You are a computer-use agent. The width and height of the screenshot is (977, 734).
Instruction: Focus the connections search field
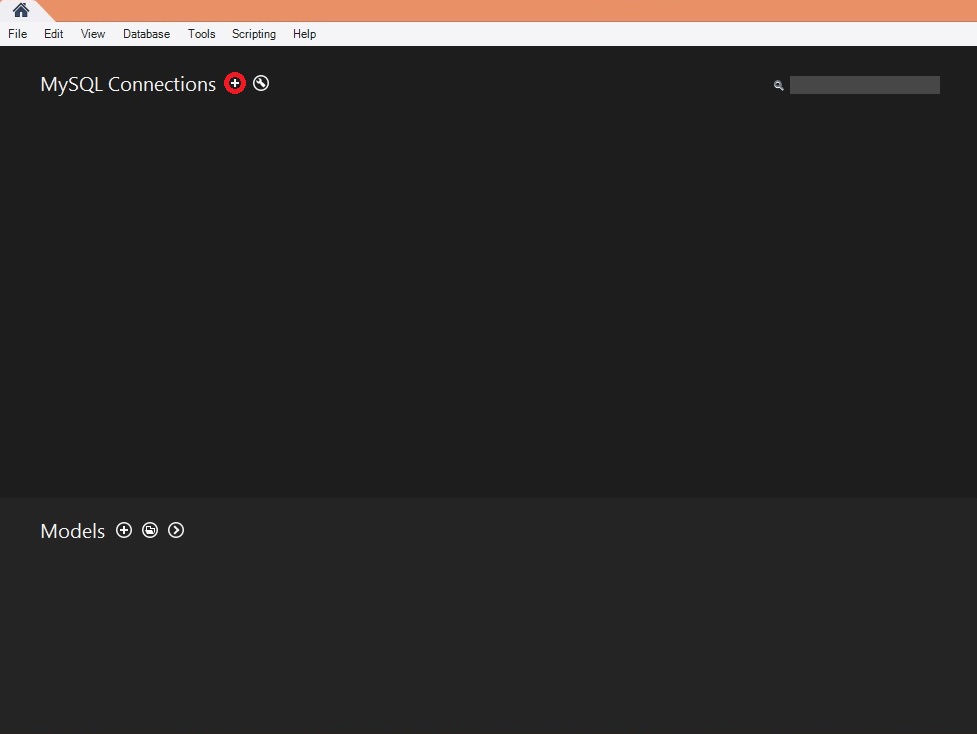tap(865, 85)
